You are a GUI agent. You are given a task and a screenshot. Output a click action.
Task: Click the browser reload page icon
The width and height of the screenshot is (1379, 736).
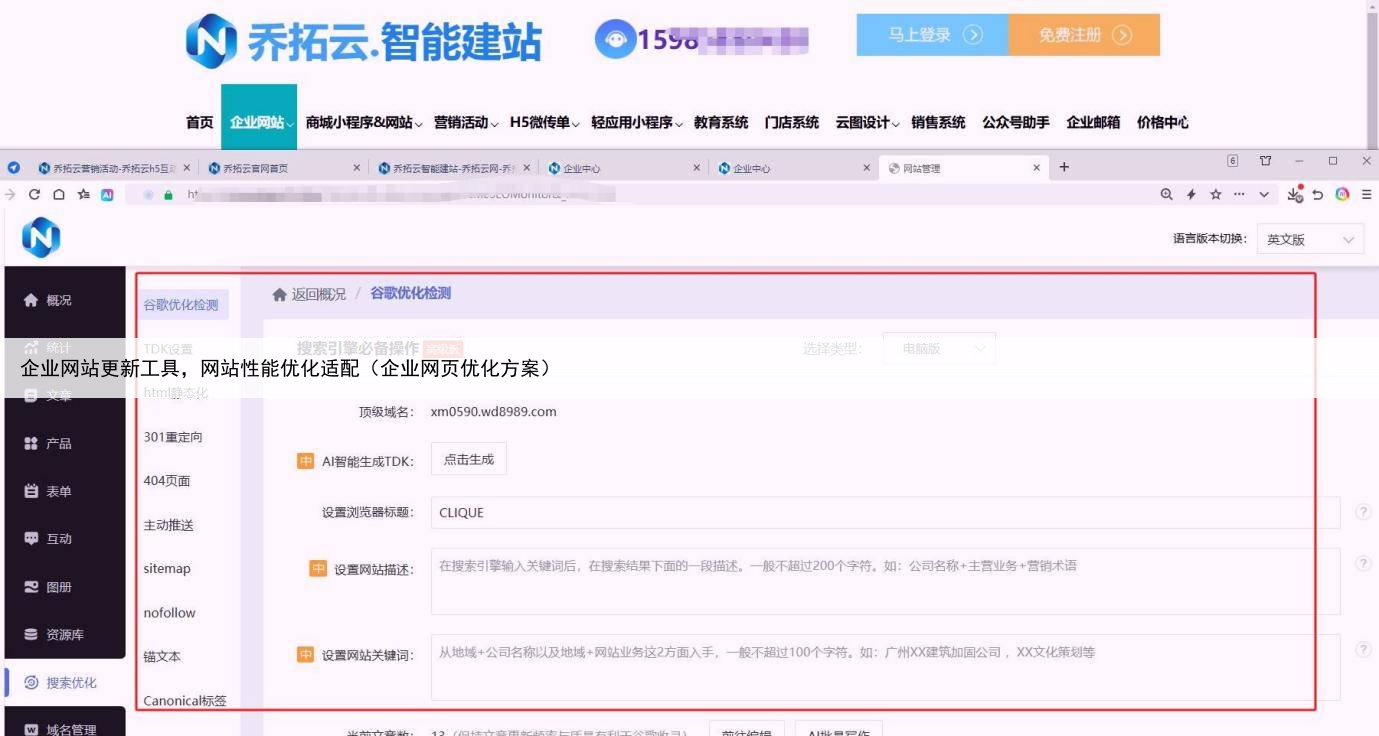coord(35,195)
